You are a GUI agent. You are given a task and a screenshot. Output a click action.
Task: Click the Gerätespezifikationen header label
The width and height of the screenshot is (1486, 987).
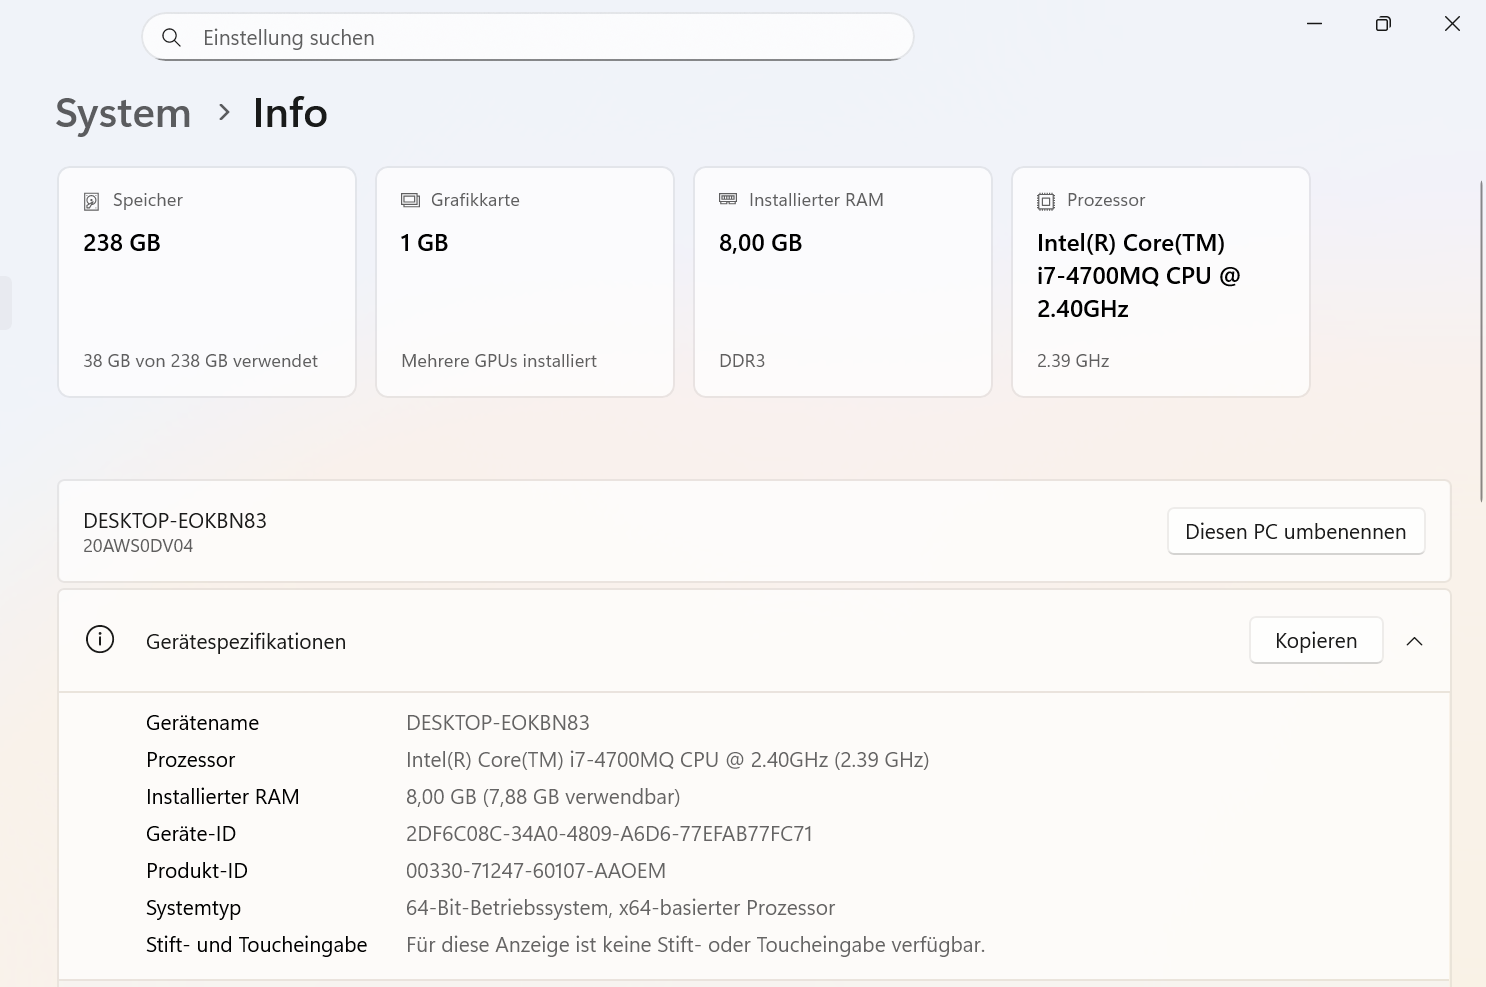pyautogui.click(x=246, y=642)
